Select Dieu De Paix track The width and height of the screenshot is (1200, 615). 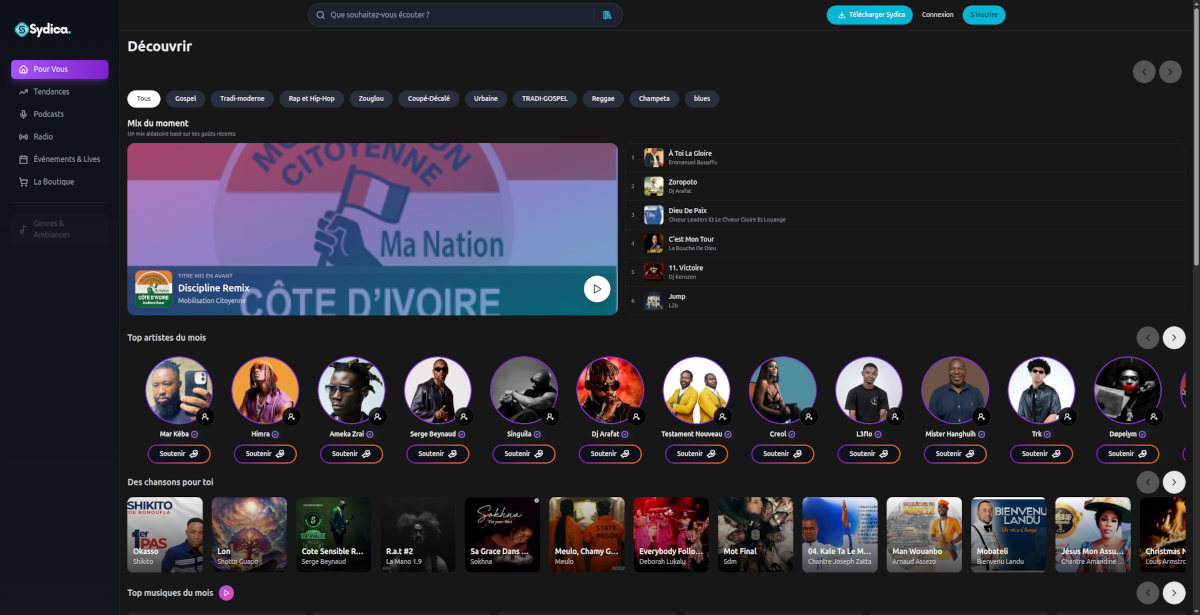point(905,214)
